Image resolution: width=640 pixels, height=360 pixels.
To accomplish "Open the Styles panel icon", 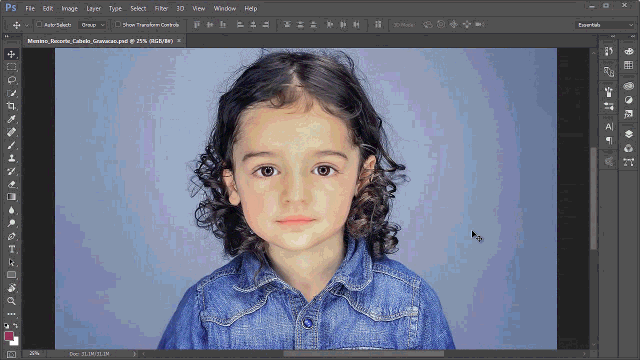I will 629,114.
